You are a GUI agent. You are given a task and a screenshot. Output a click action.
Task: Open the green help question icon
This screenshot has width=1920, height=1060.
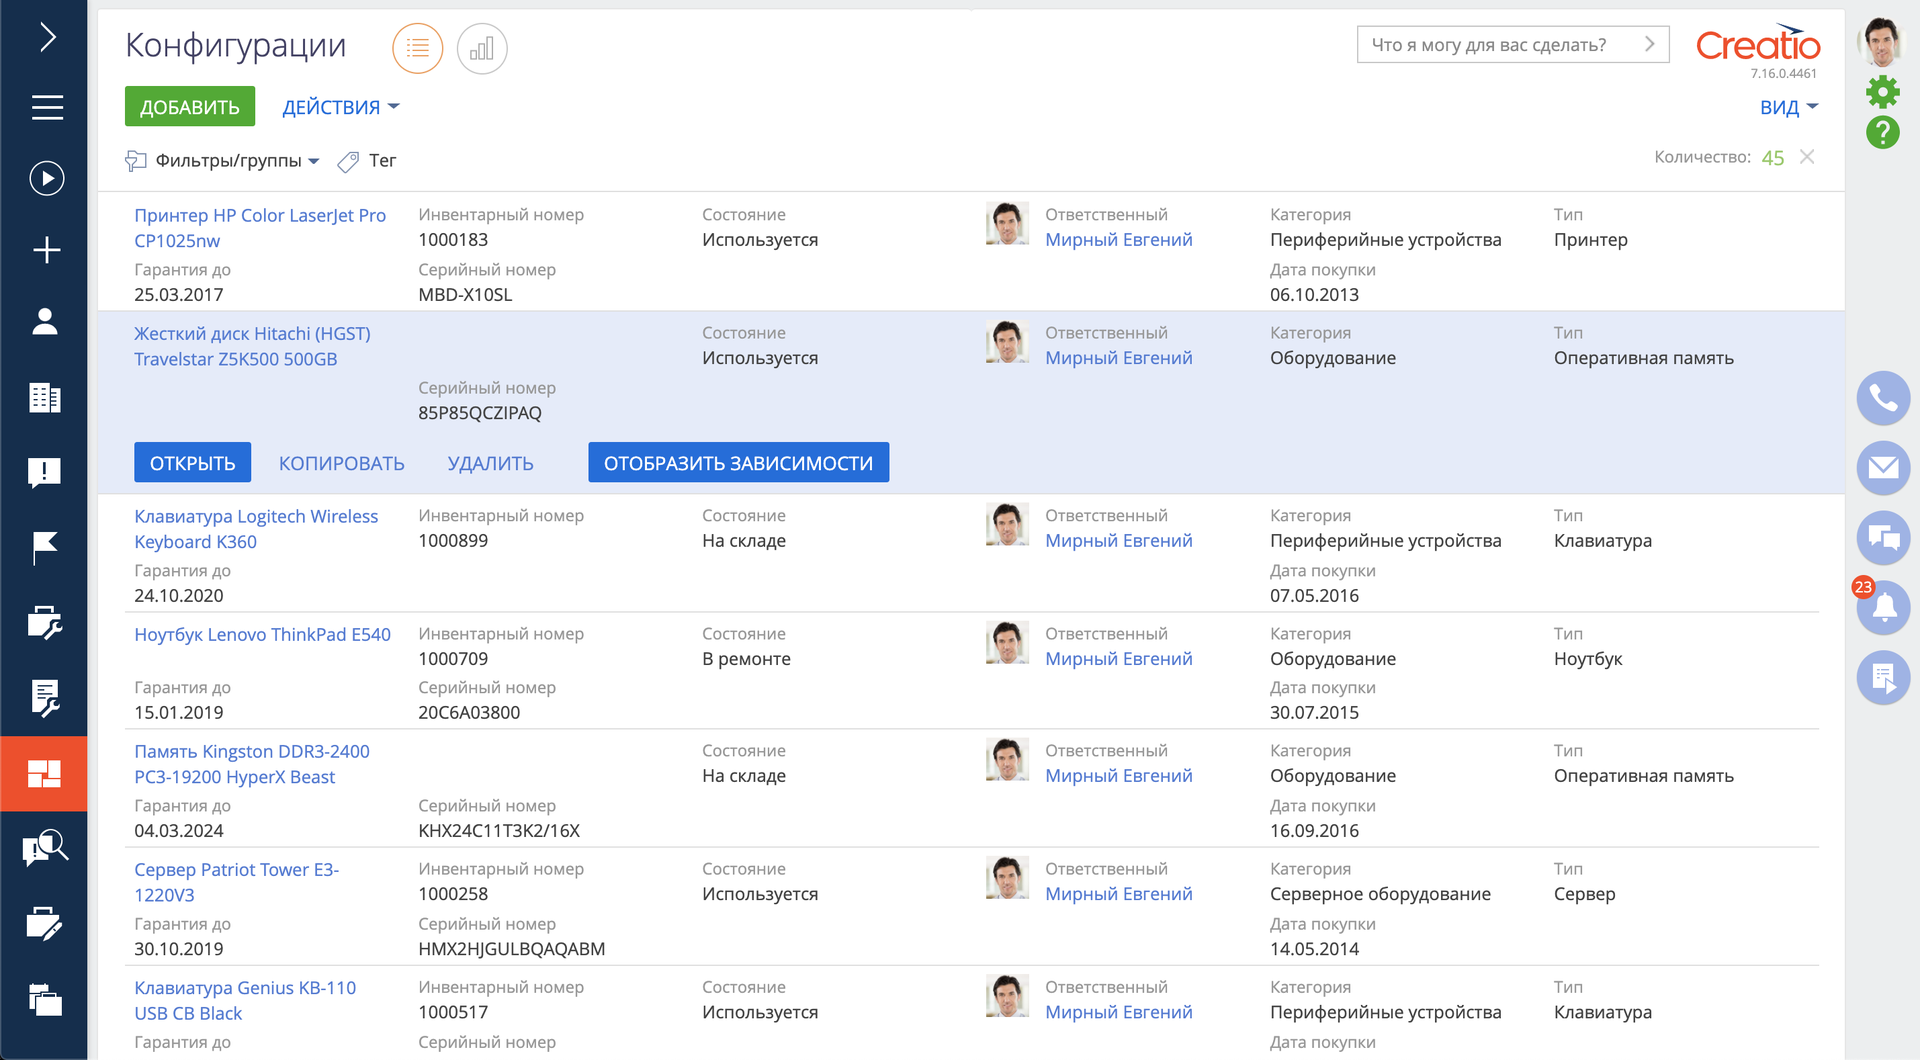pos(1883,133)
